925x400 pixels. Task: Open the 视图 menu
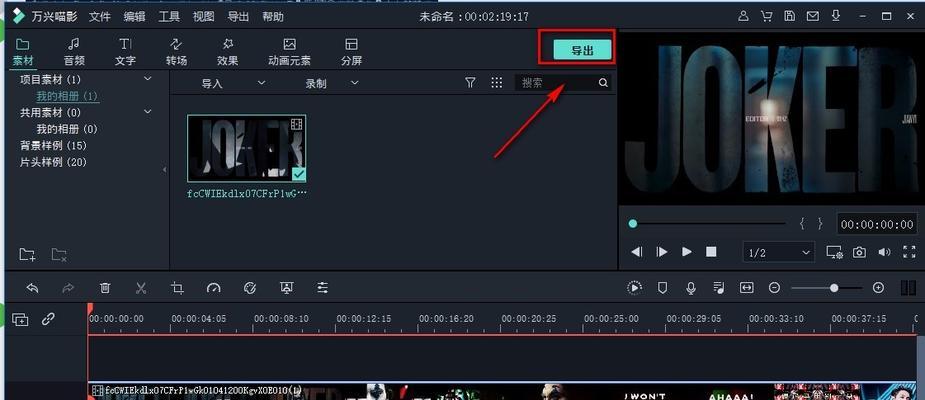coord(204,17)
